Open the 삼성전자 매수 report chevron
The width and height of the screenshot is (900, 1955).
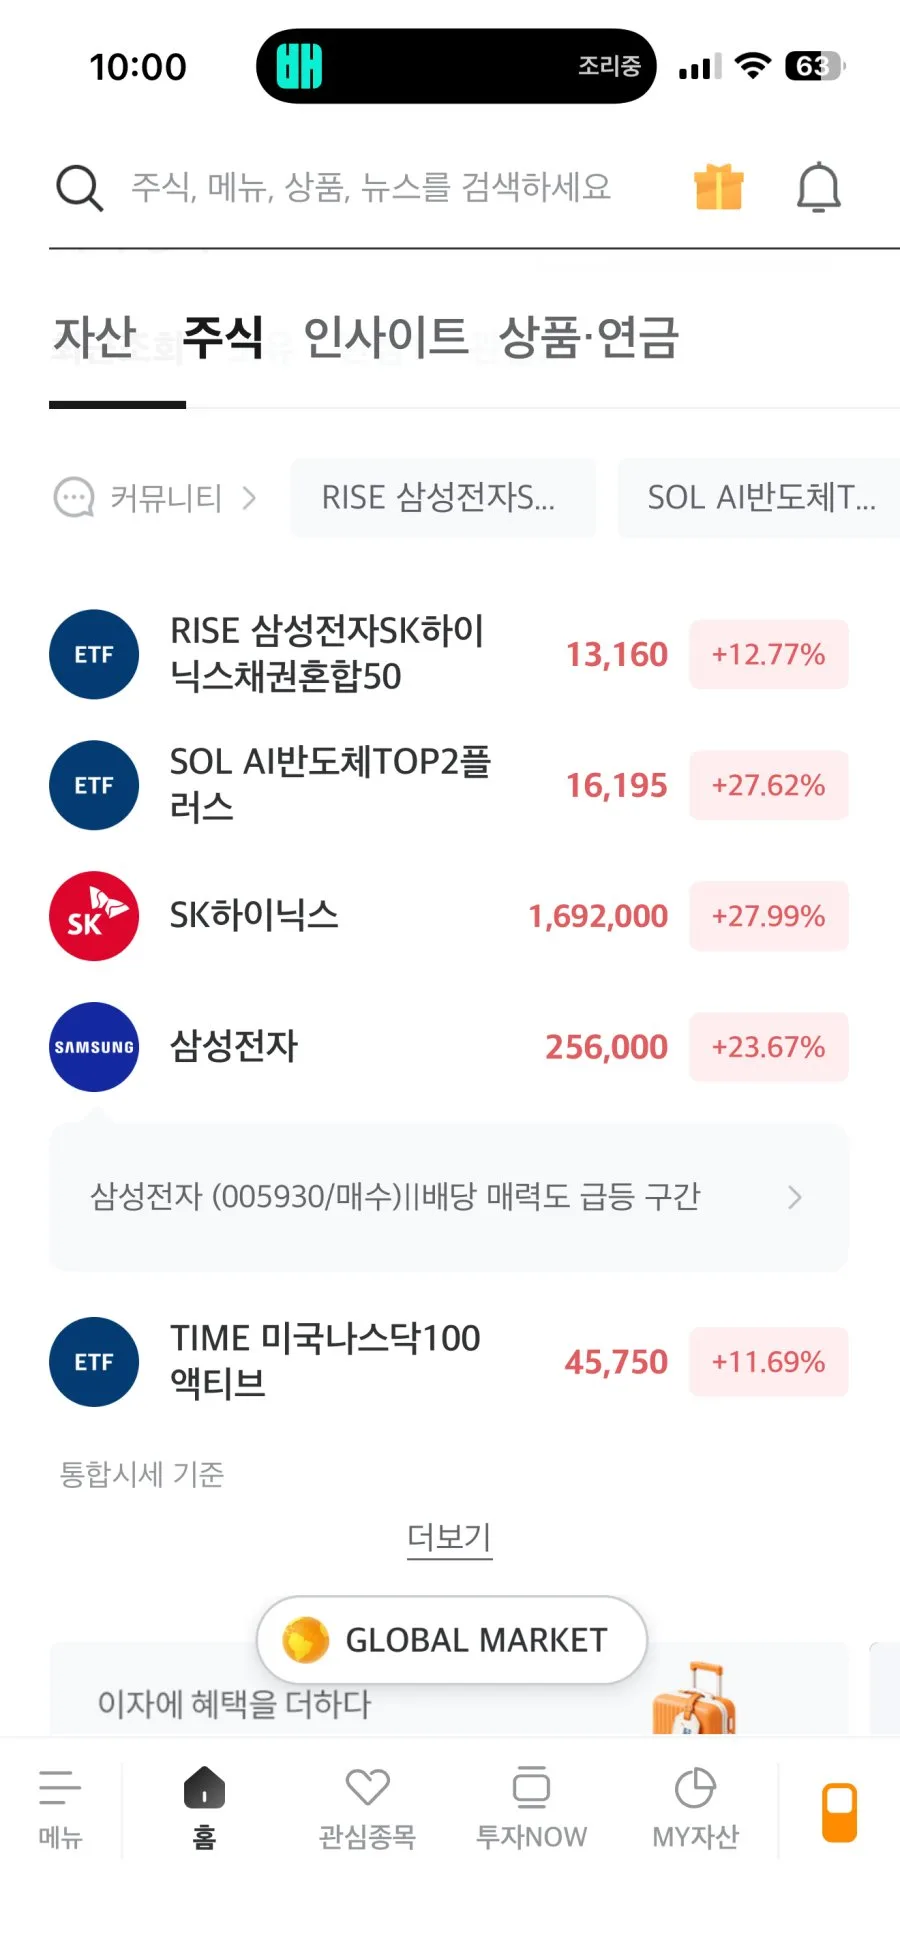[795, 1197]
